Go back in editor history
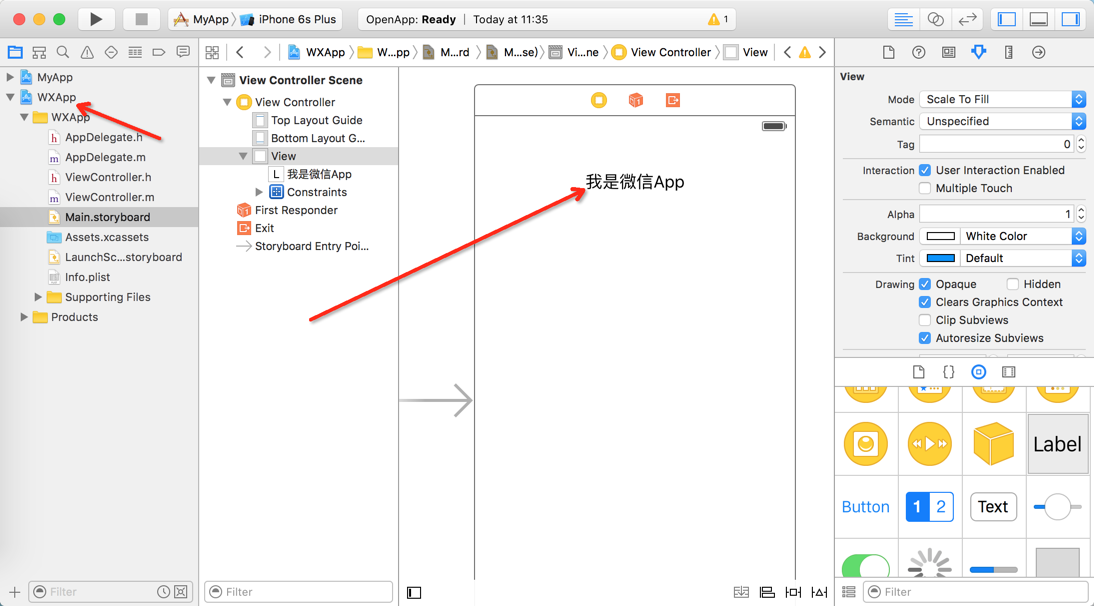Image resolution: width=1094 pixels, height=606 pixels. point(240,52)
